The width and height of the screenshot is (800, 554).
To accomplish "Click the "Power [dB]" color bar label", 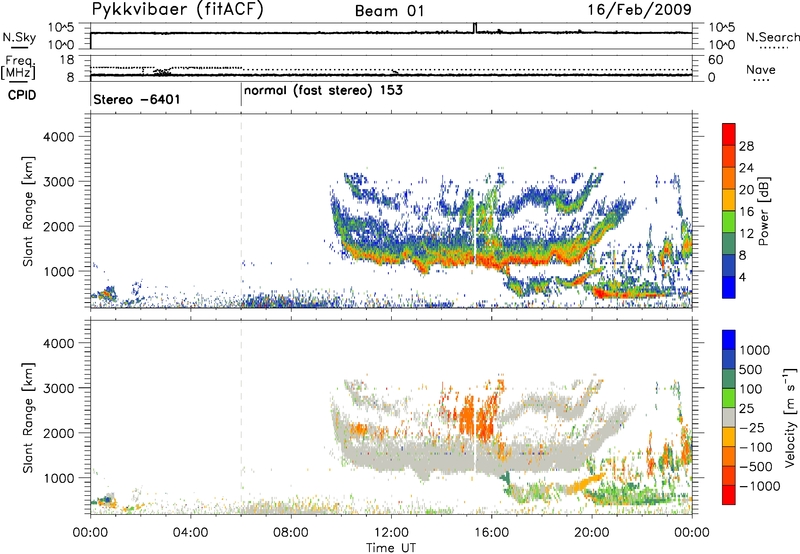I will [x=763, y=212].
